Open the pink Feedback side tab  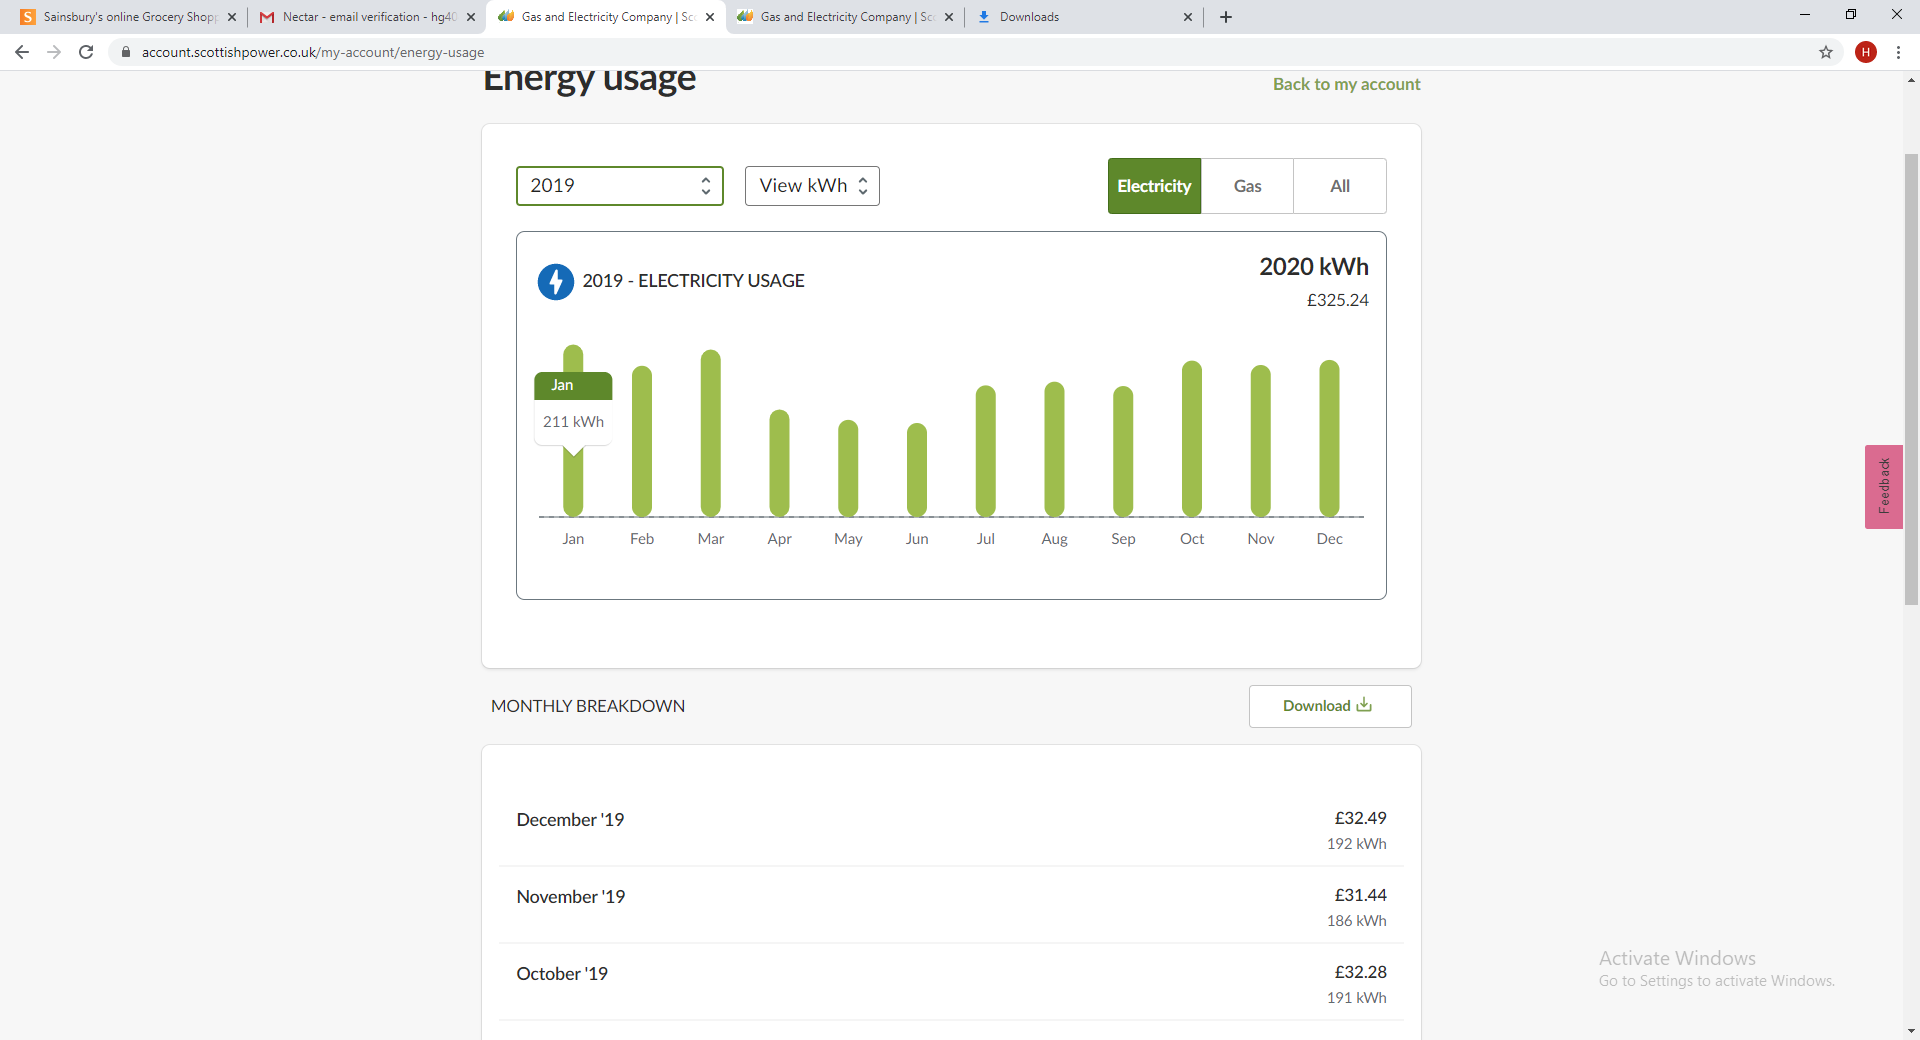point(1883,486)
